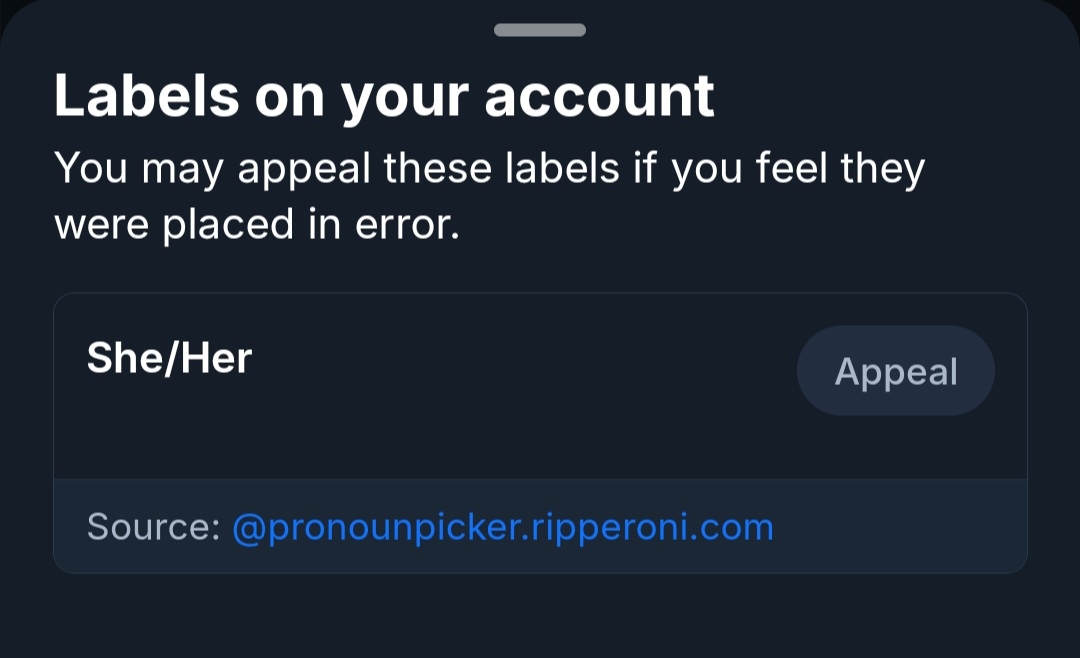Appeal the She/Her label
The height and width of the screenshot is (658, 1080).
pyautogui.click(x=895, y=371)
